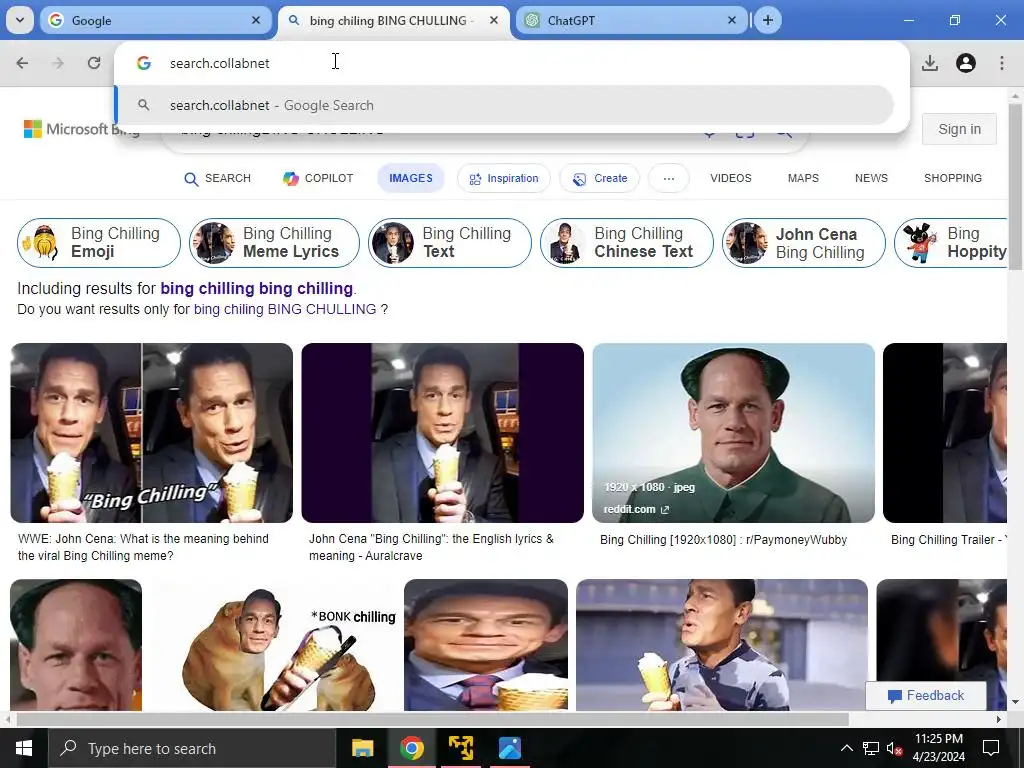Close the bing chiling tab
This screenshot has width=1024, height=768.
click(x=494, y=20)
